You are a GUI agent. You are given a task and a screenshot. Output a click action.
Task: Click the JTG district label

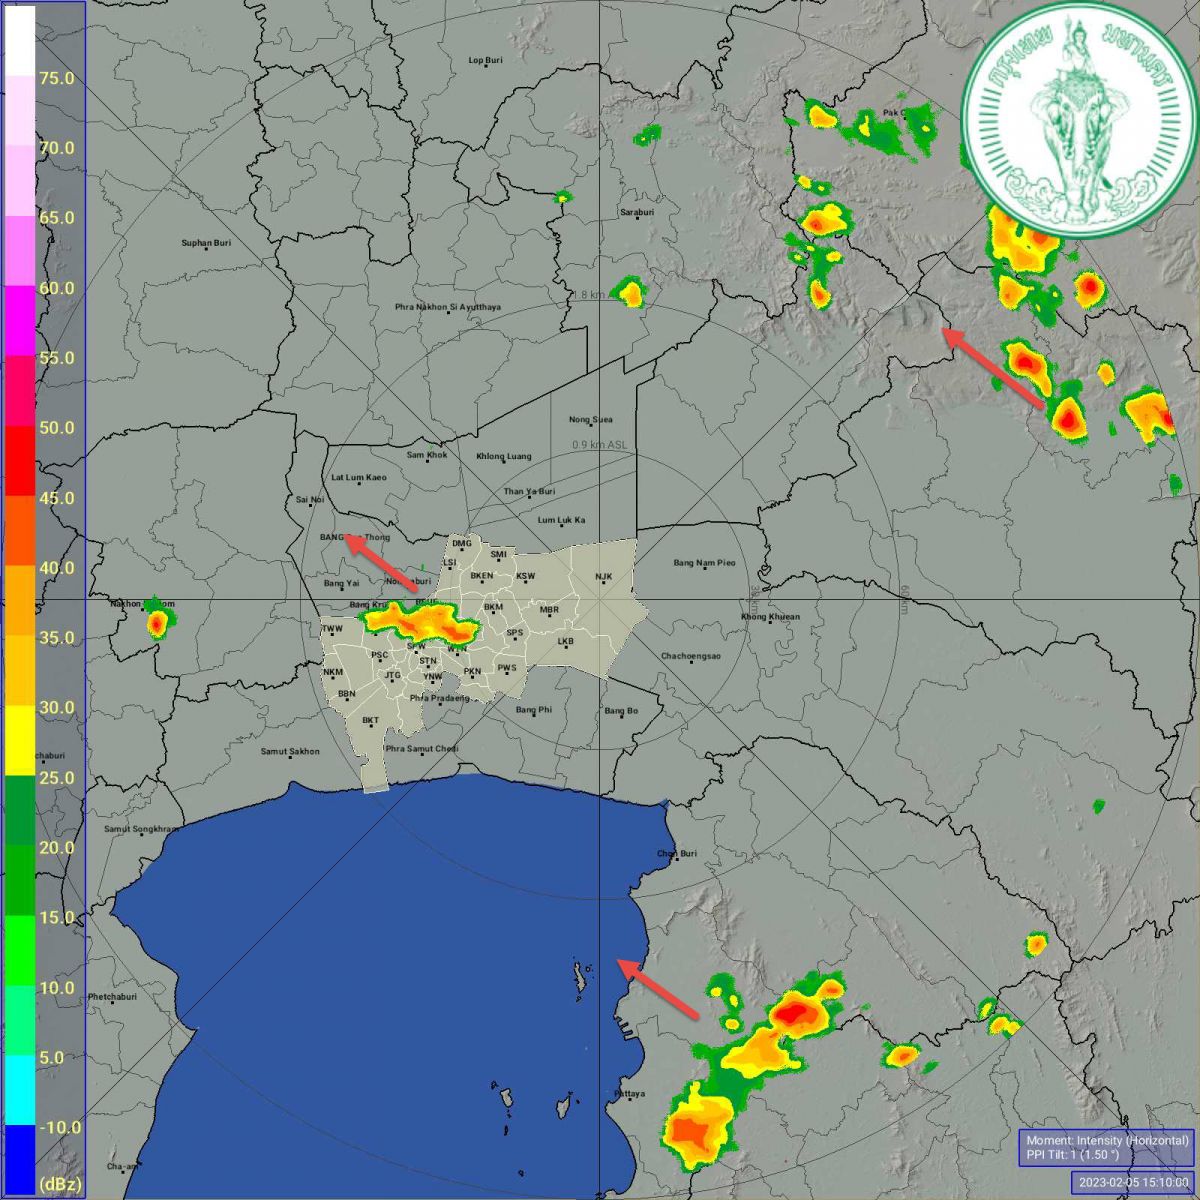(x=393, y=675)
